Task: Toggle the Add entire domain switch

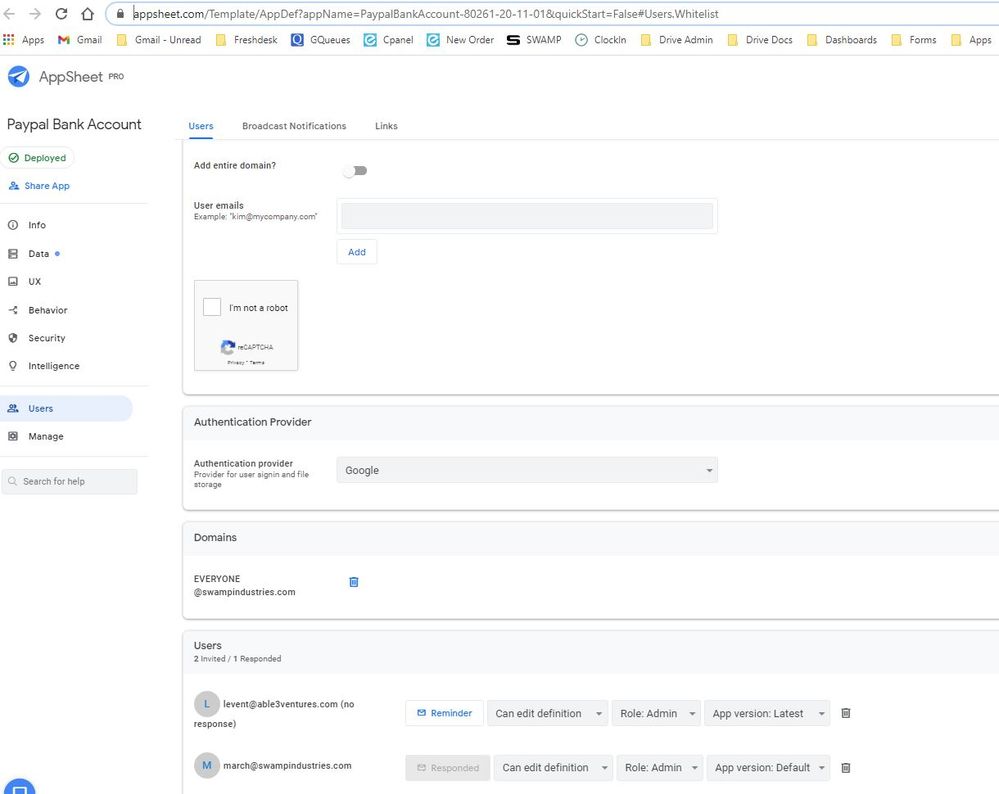Action: 356,171
